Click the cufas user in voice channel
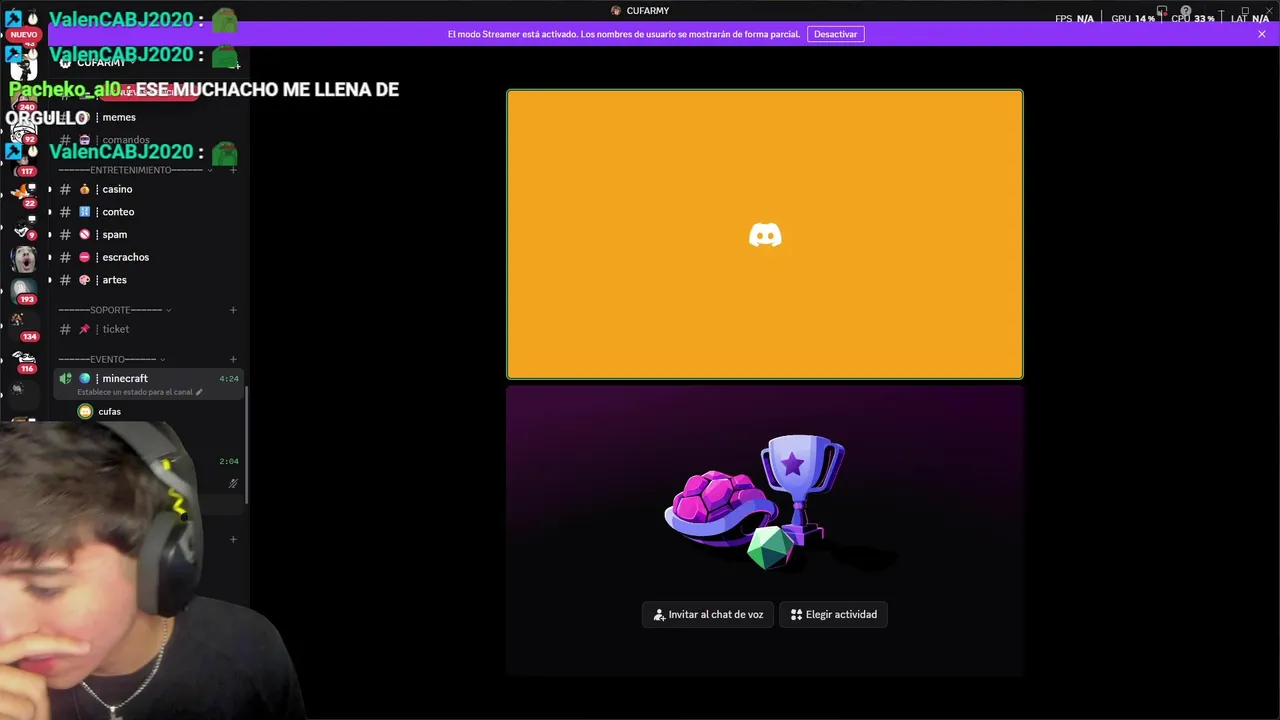 (x=109, y=411)
